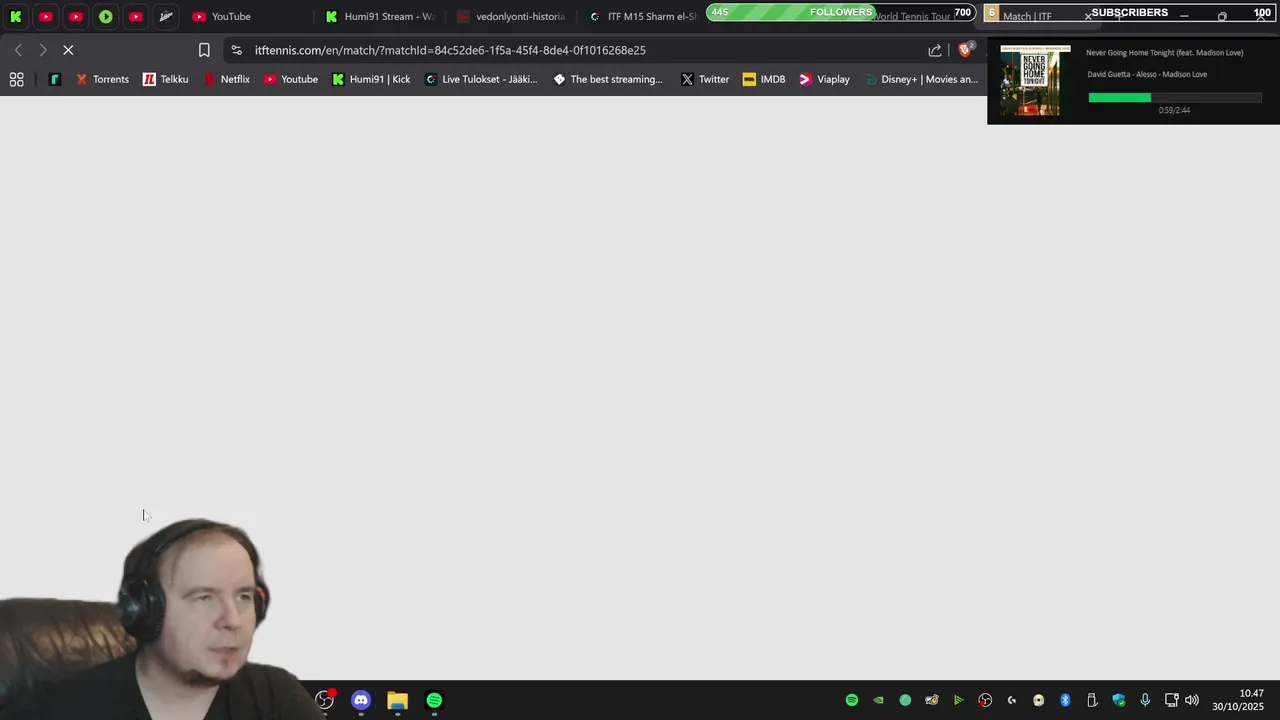This screenshot has height=720, width=1280.
Task: Open the Humi91 | Kick bookmark
Action: click(x=371, y=79)
